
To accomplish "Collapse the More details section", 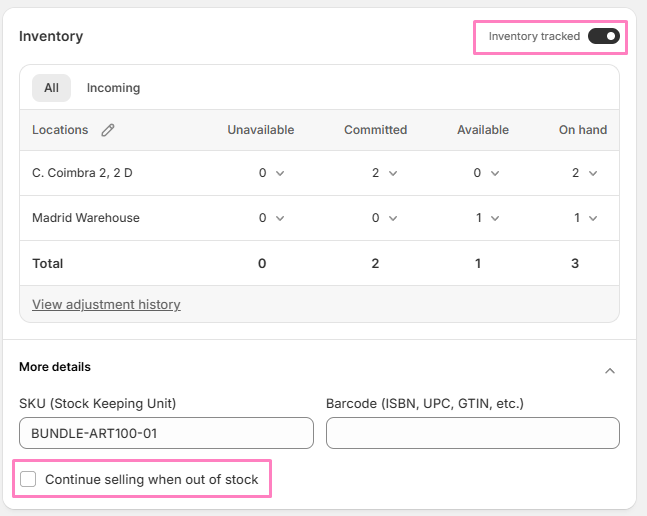I will (x=610, y=371).
